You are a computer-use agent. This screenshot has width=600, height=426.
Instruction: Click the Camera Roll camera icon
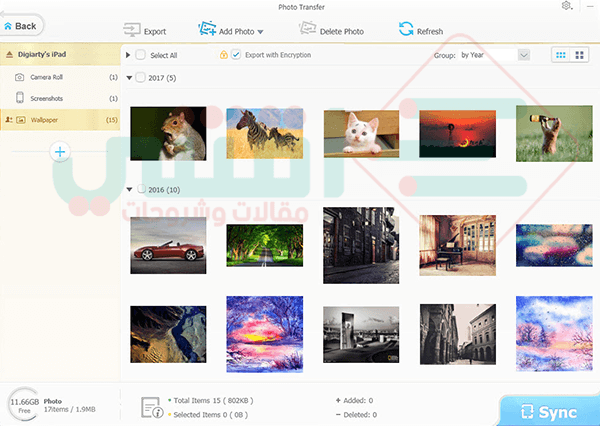(20, 77)
